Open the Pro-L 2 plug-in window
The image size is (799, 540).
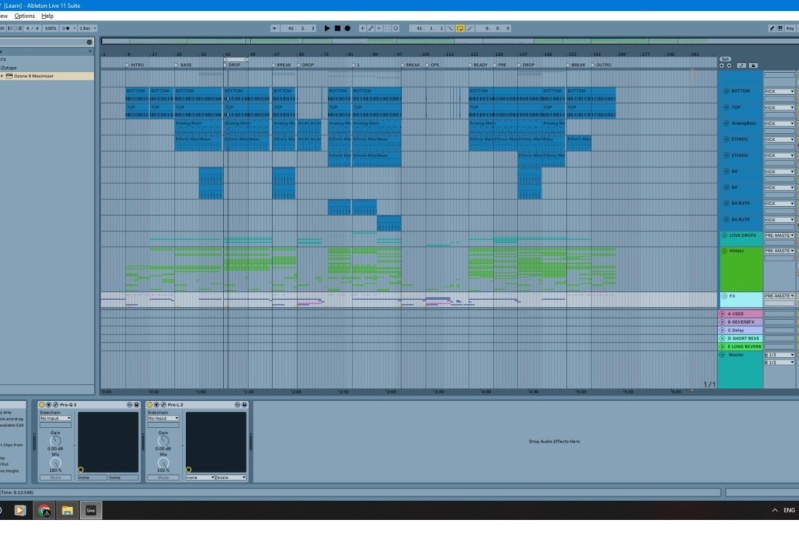[x=163, y=405]
